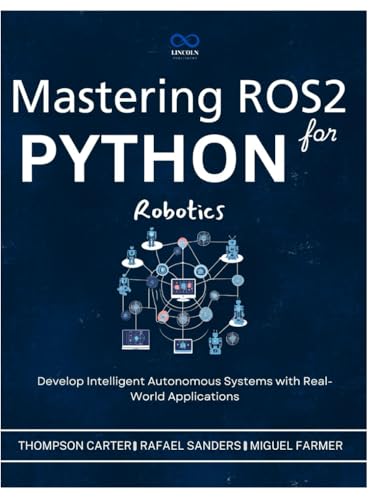This screenshot has width=375, height=500.
Task: Click author name "MIGUEL FARMER"
Action: point(296,446)
